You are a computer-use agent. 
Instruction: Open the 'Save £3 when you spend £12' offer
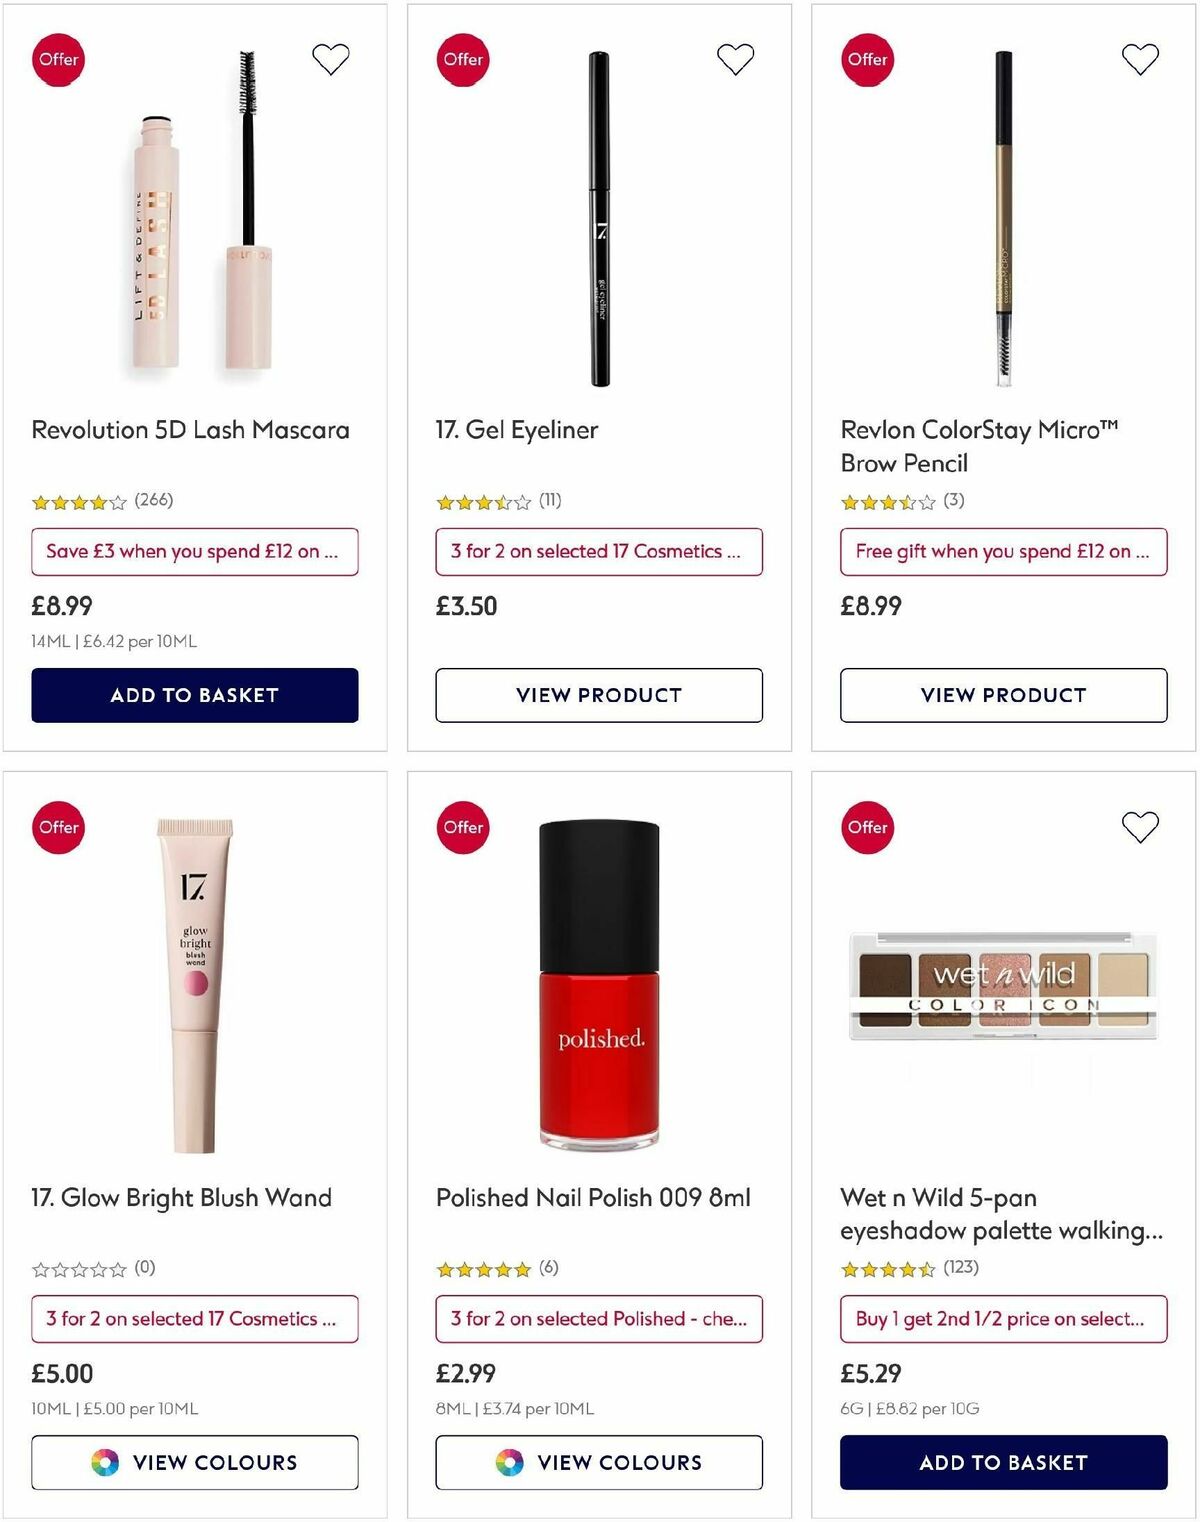pyautogui.click(x=195, y=551)
